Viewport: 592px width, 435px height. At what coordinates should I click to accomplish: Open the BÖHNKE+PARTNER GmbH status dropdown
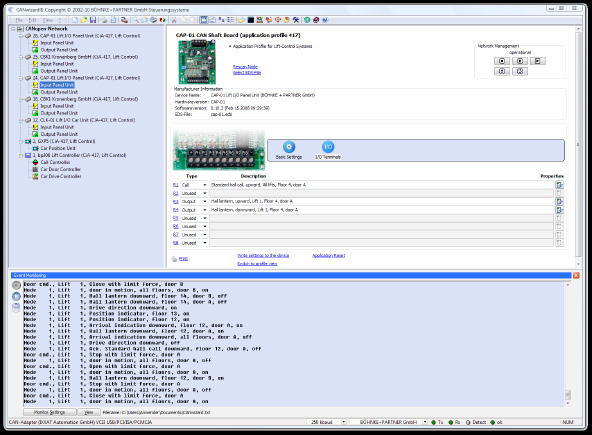click(425, 422)
